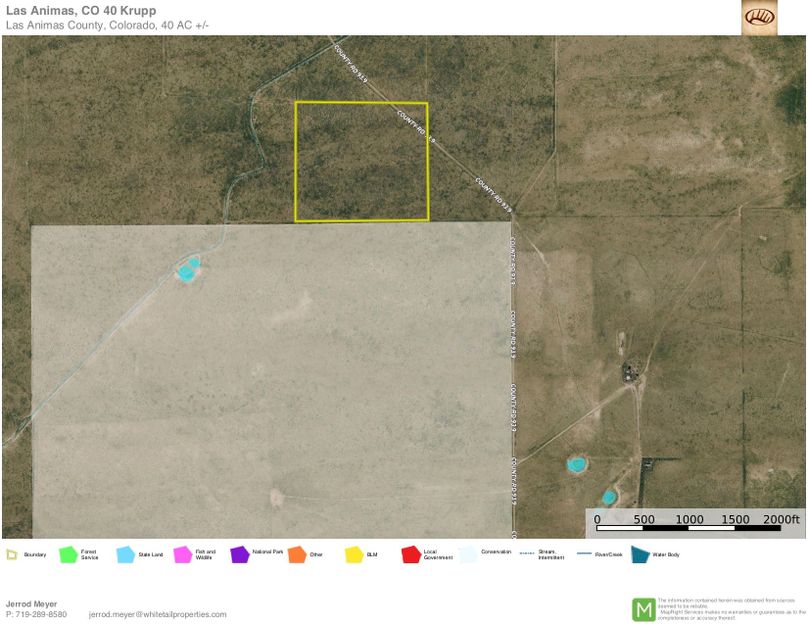Select the orange Other legend symbol
The height and width of the screenshot is (624, 808).
(x=296, y=555)
